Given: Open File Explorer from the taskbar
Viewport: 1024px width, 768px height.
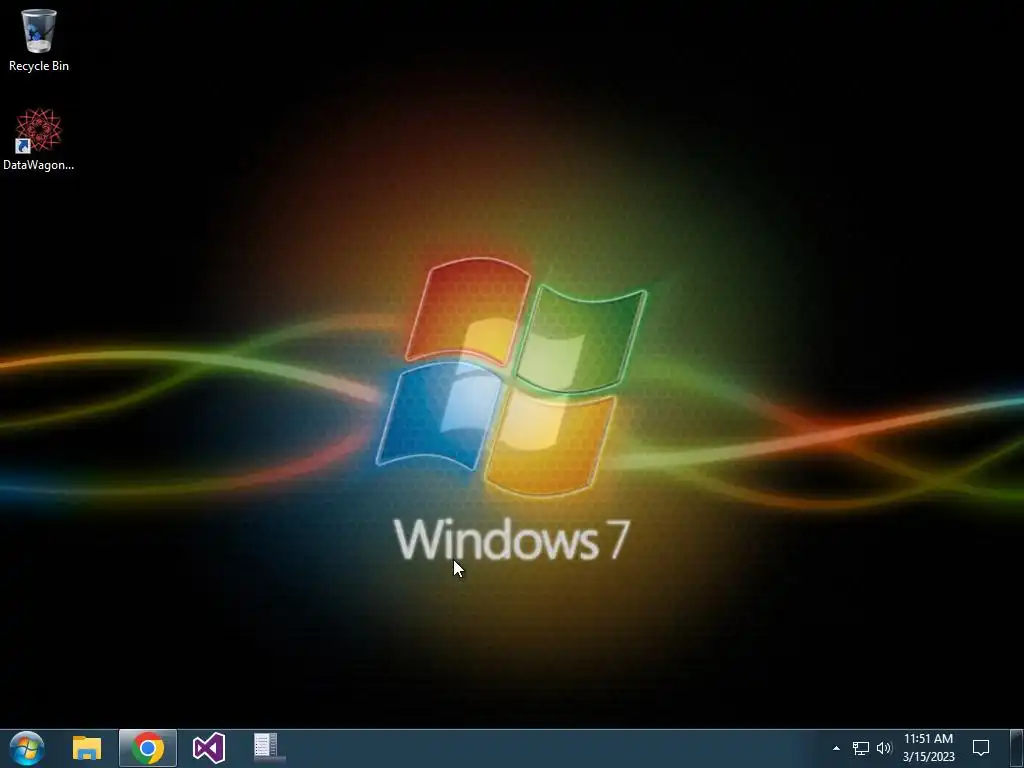Looking at the screenshot, I should [87, 748].
